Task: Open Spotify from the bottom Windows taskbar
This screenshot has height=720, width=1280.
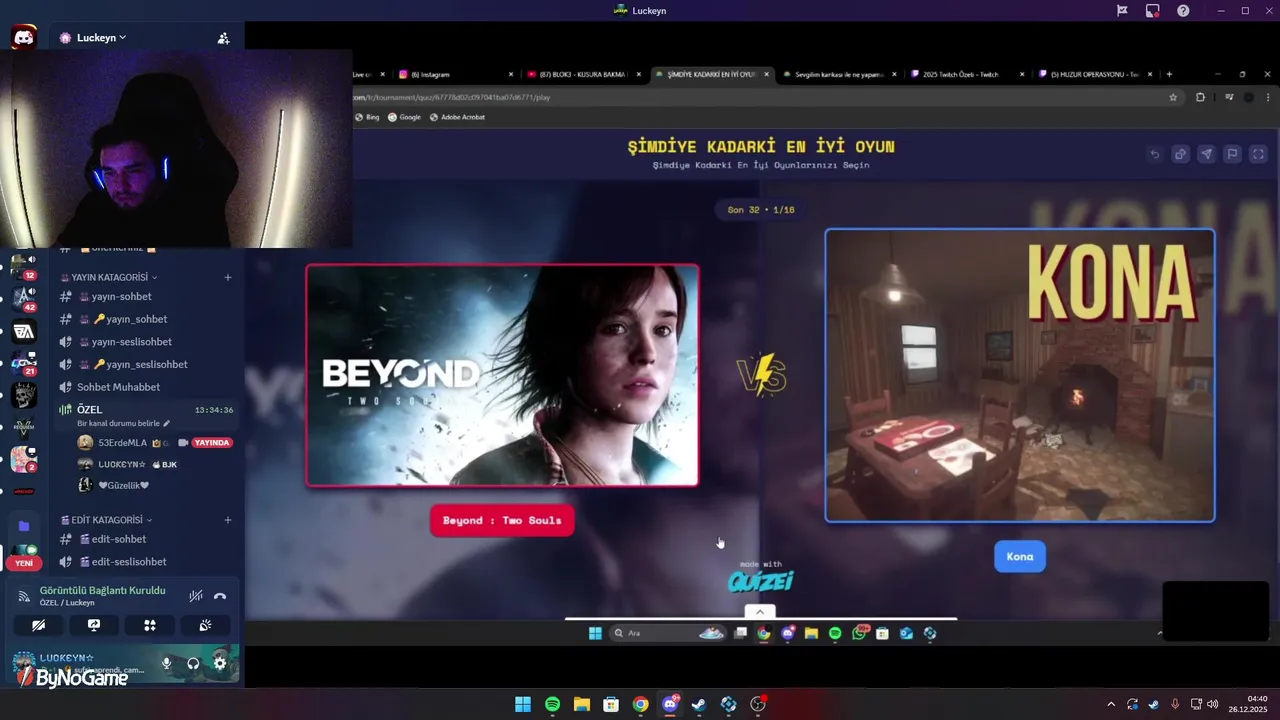Action: coord(552,704)
